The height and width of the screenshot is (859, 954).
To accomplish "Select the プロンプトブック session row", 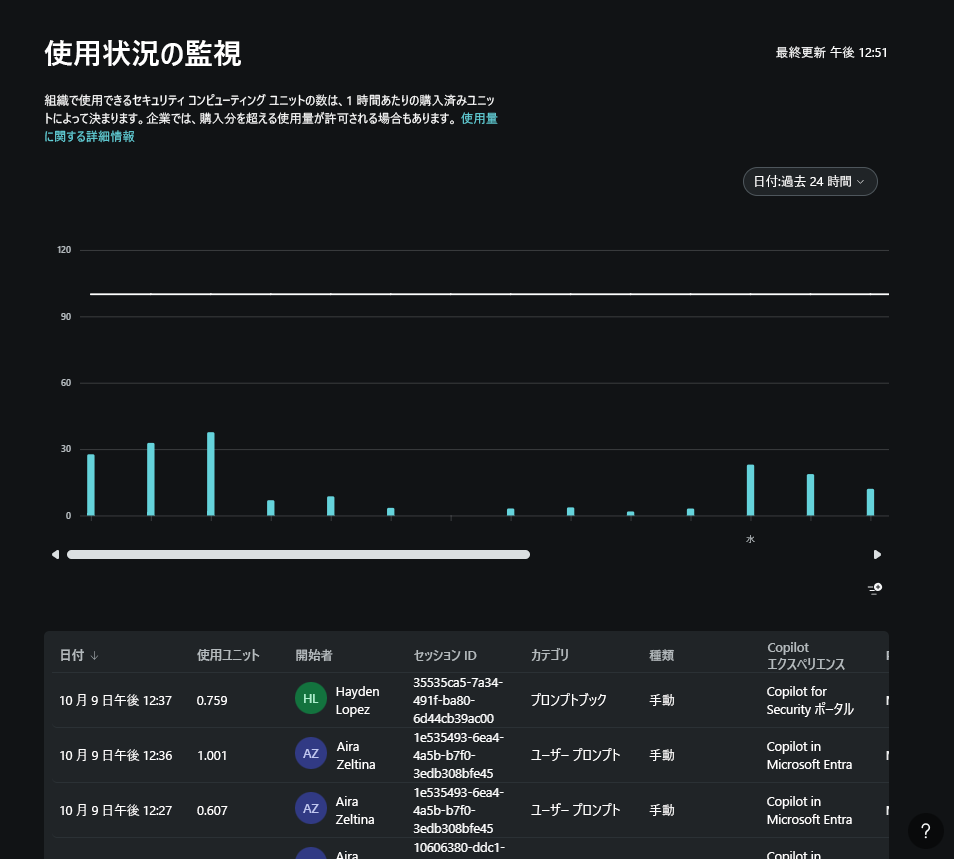I will pyautogui.click(x=568, y=700).
